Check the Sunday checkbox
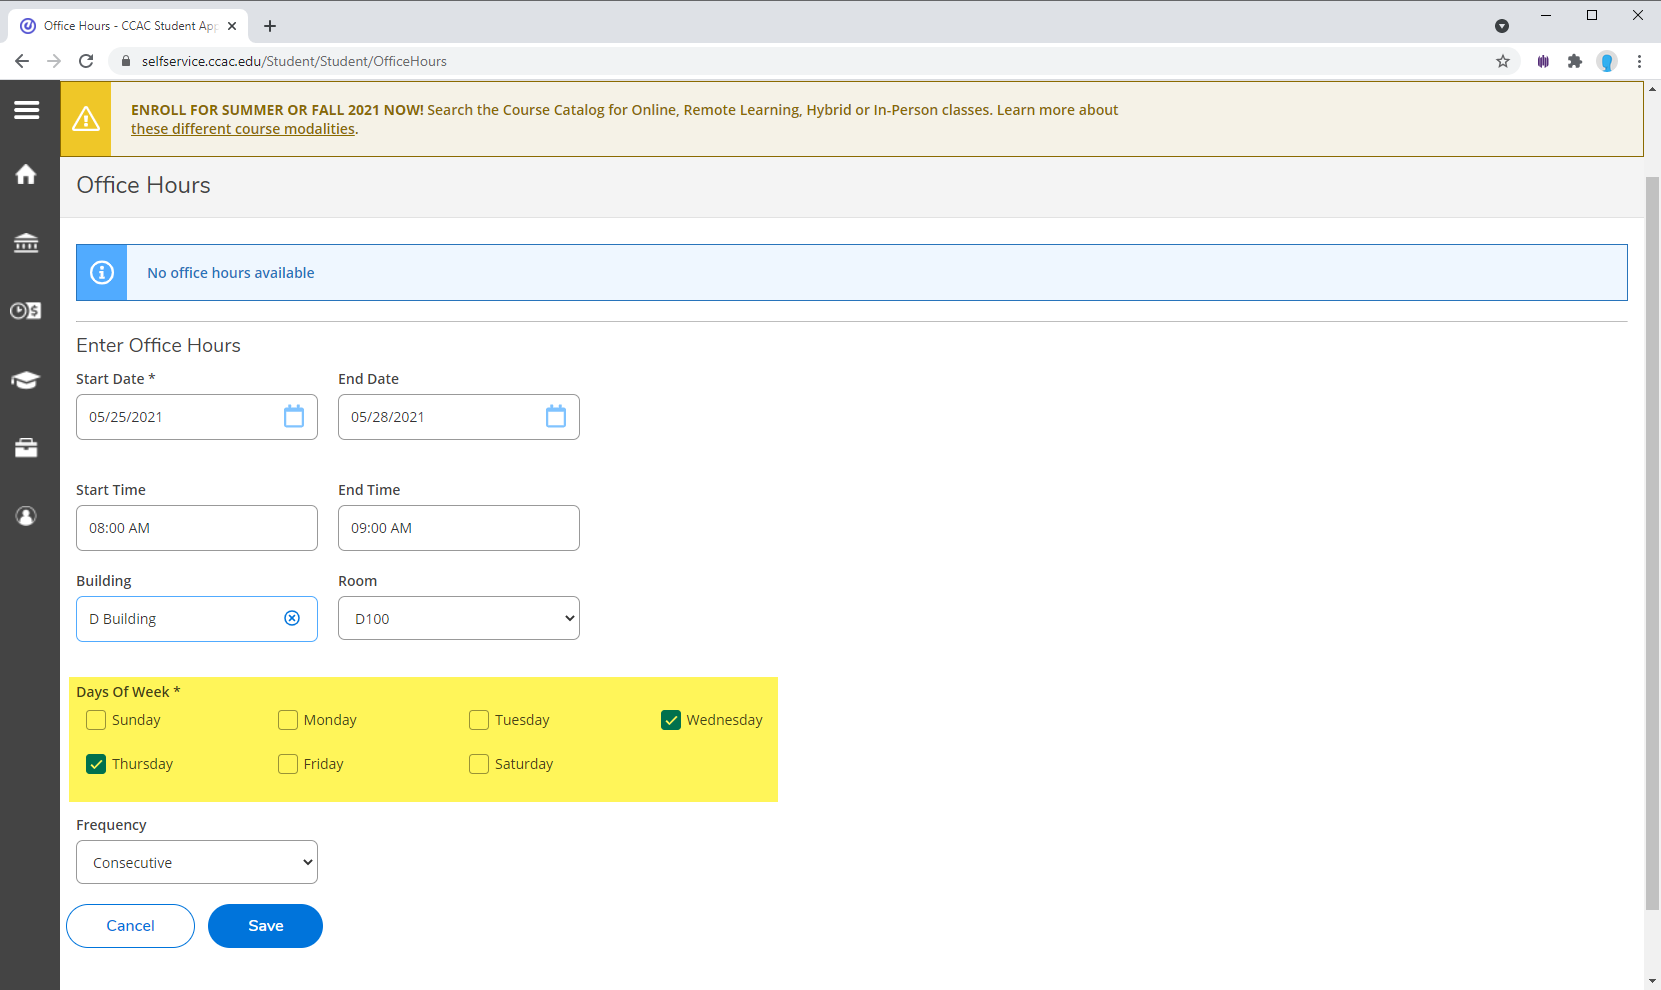 tap(96, 720)
